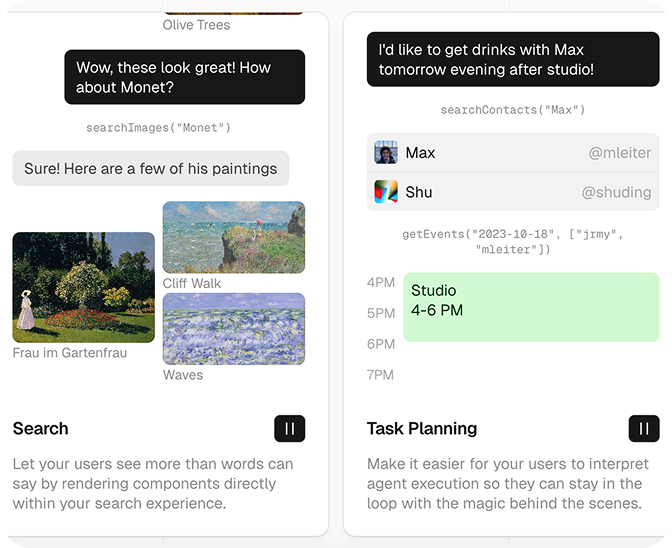The image size is (672, 548).
Task: Click Max's avatar photo
Action: pos(386,153)
